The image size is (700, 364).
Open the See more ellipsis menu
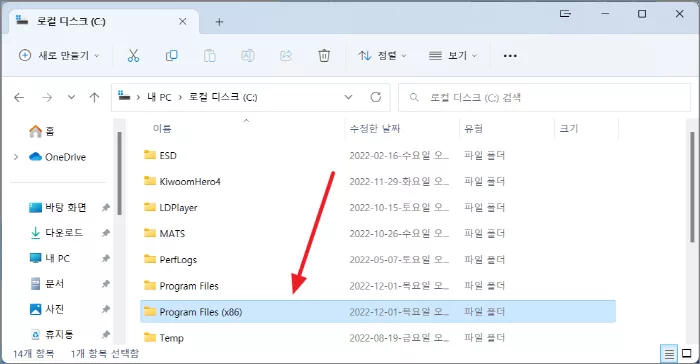click(510, 56)
